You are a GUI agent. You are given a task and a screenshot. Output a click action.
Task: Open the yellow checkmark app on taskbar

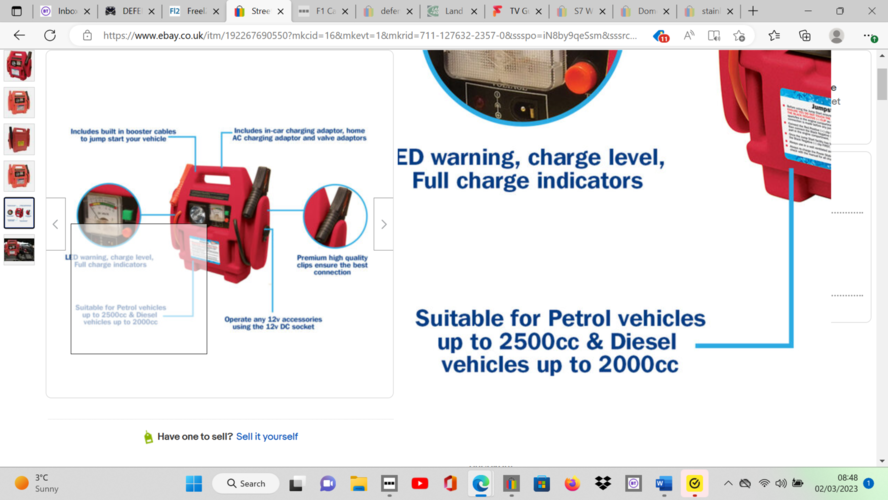[x=694, y=484]
